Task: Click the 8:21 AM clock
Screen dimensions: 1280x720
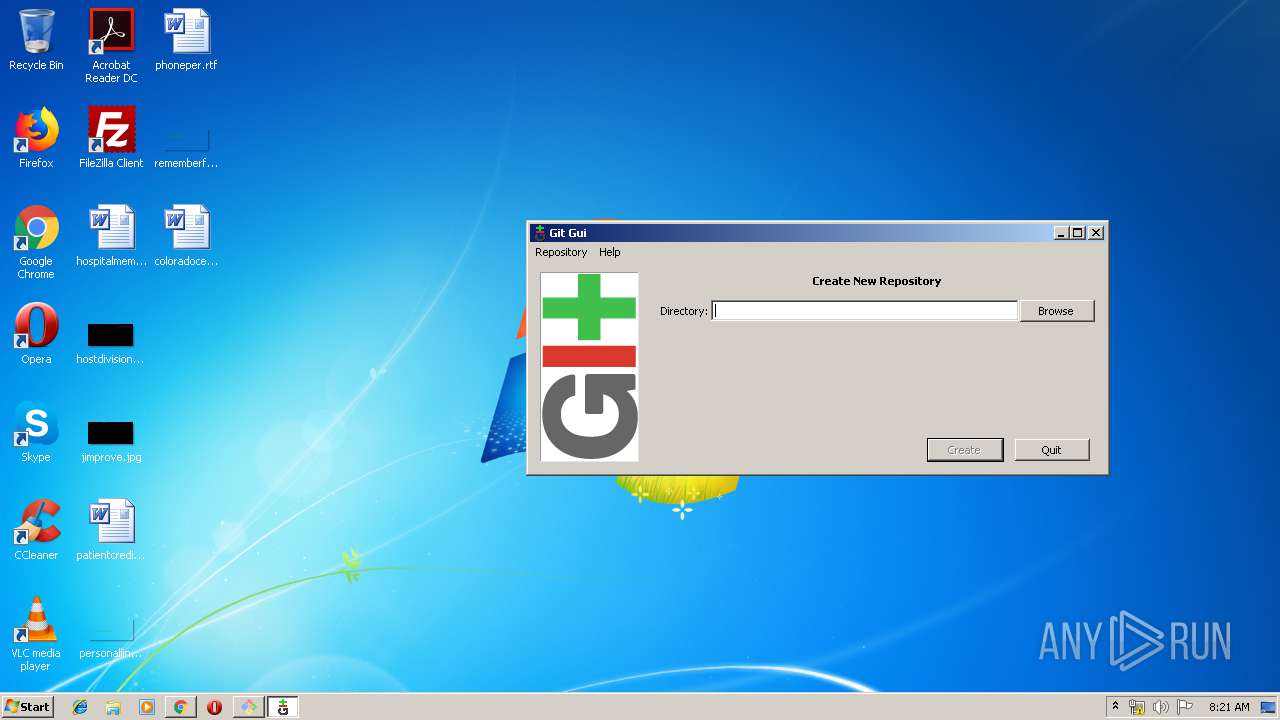Action: 1229,707
